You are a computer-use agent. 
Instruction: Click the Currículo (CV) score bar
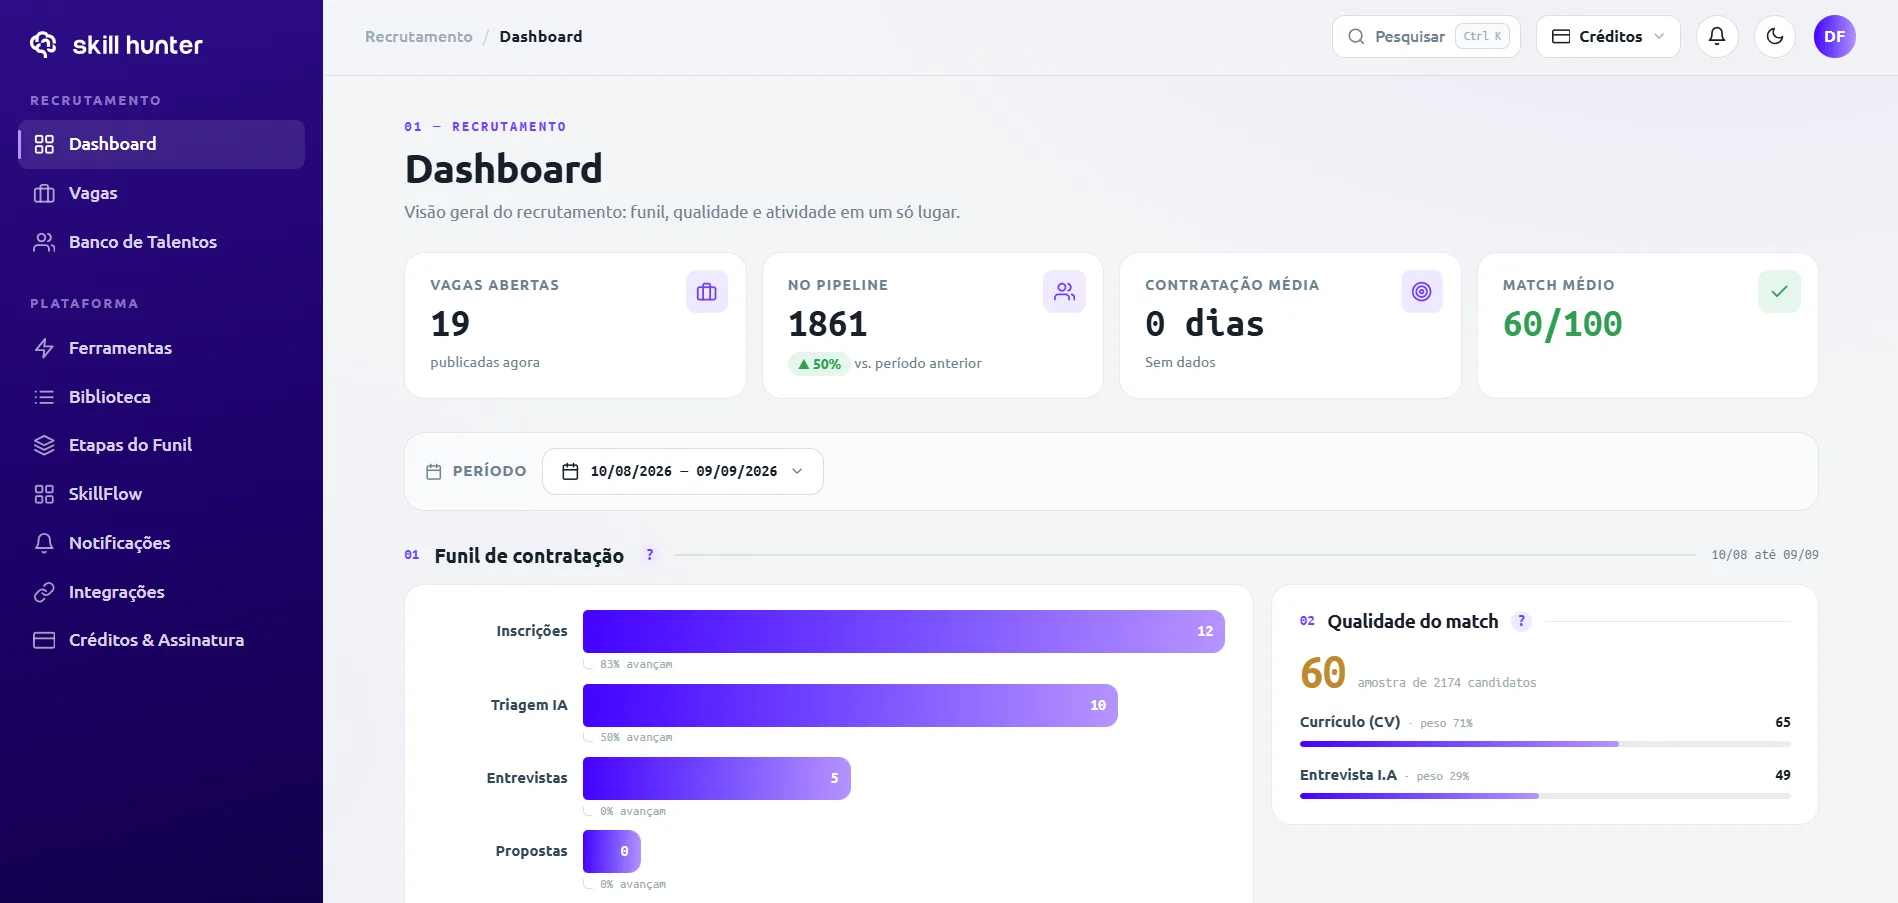tap(1545, 744)
